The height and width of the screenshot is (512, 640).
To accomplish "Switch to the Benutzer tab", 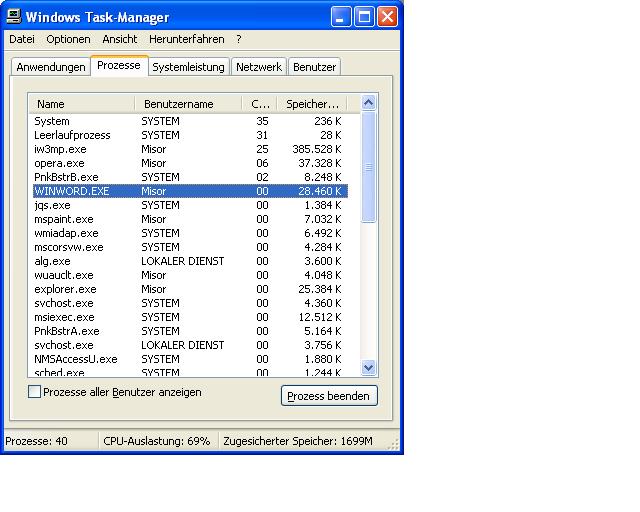I will [314, 67].
